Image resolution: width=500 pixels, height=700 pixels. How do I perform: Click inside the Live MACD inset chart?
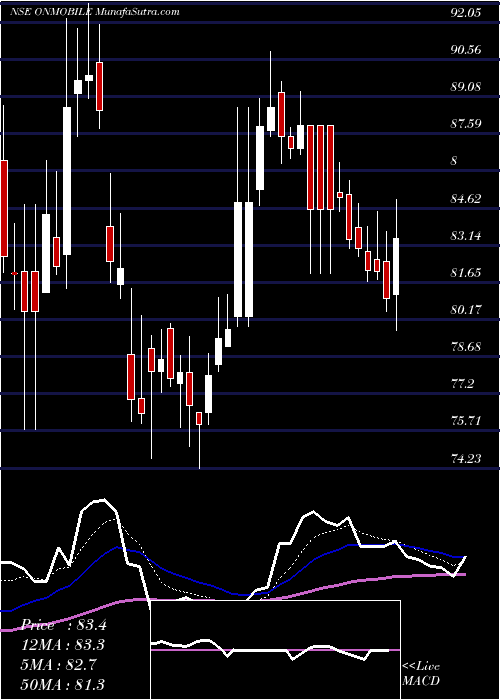[275, 650]
